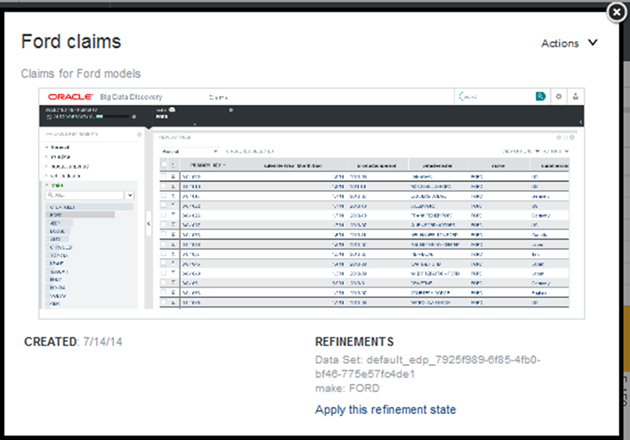
Task: Click the "make: FORD" refinement entry
Action: tap(347, 388)
